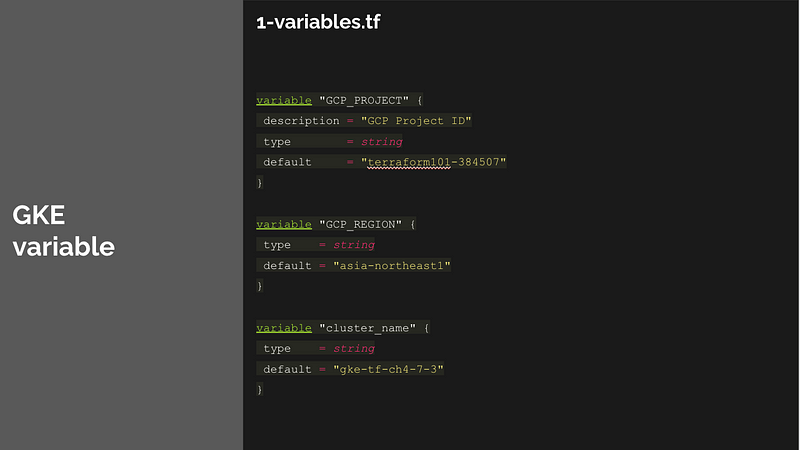Click the variable keyword before cluster_name

(x=284, y=328)
